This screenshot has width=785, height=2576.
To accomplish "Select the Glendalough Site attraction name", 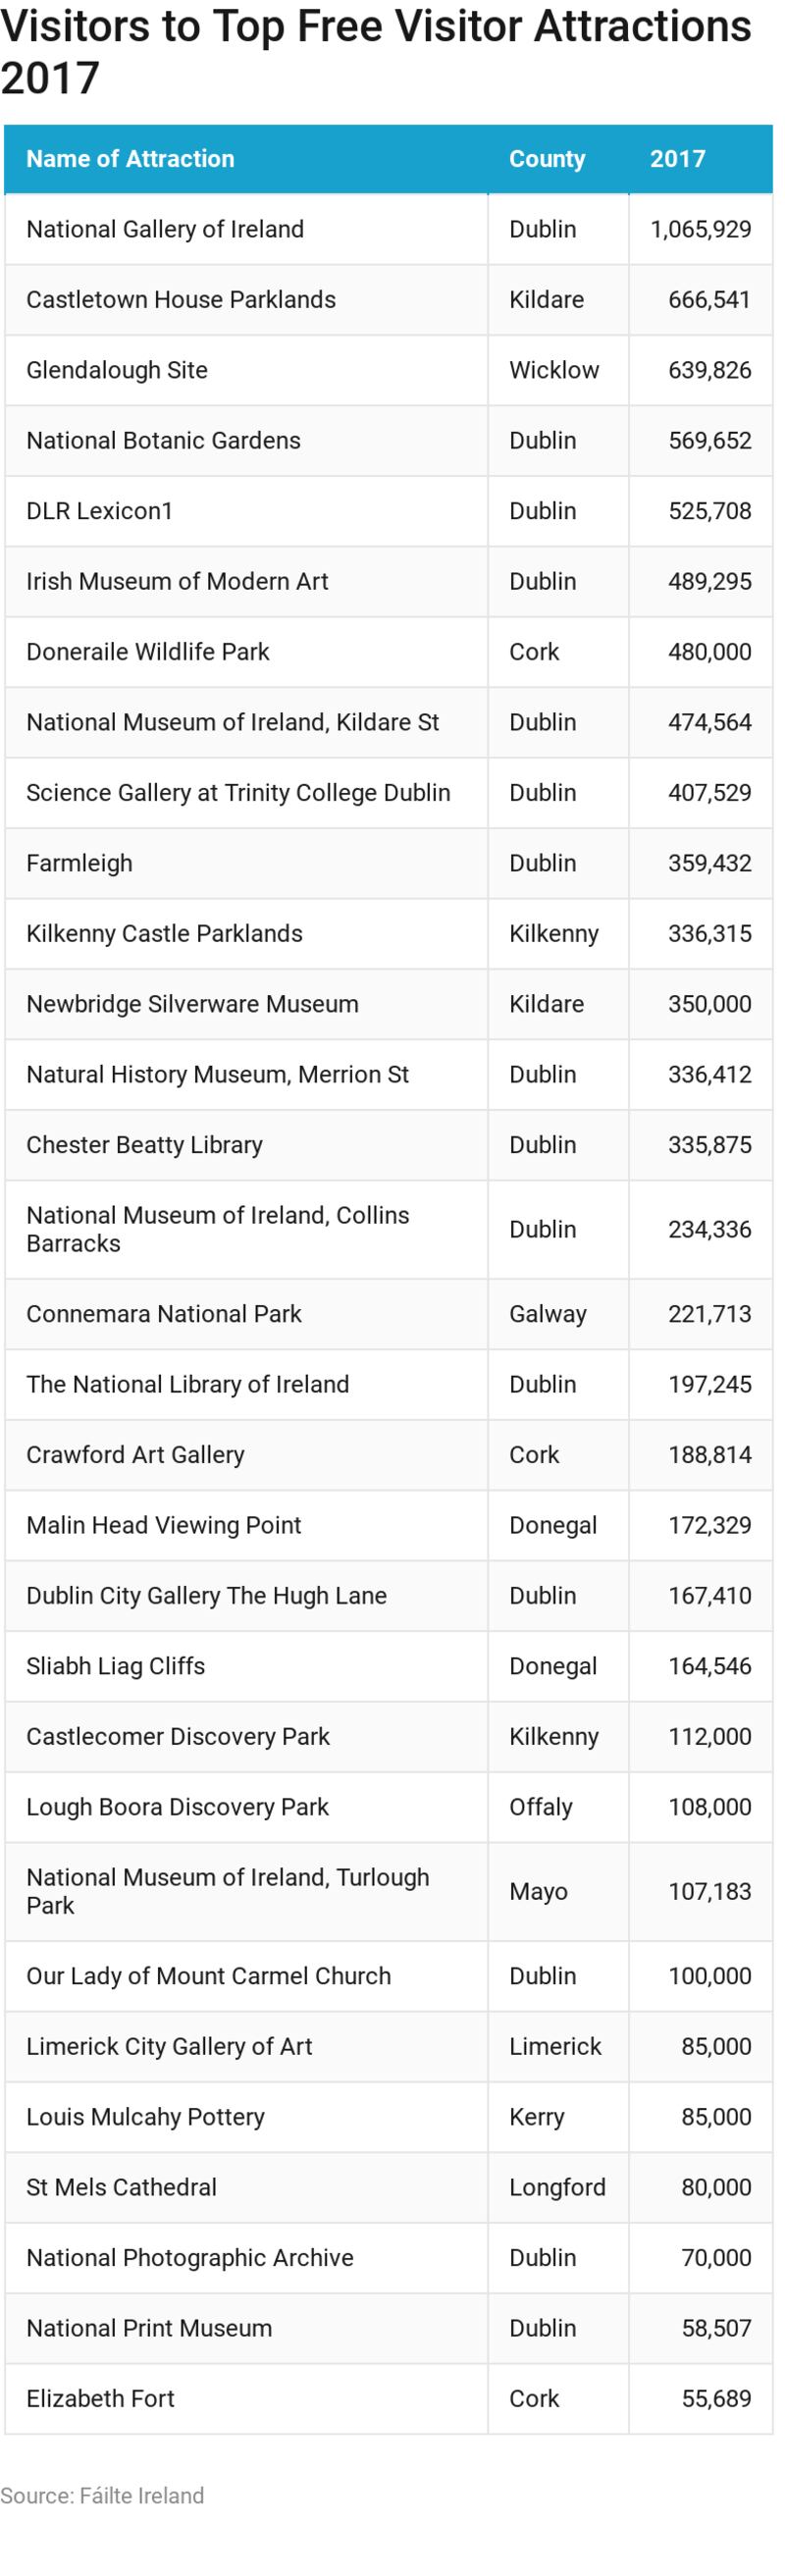I will tap(117, 370).
